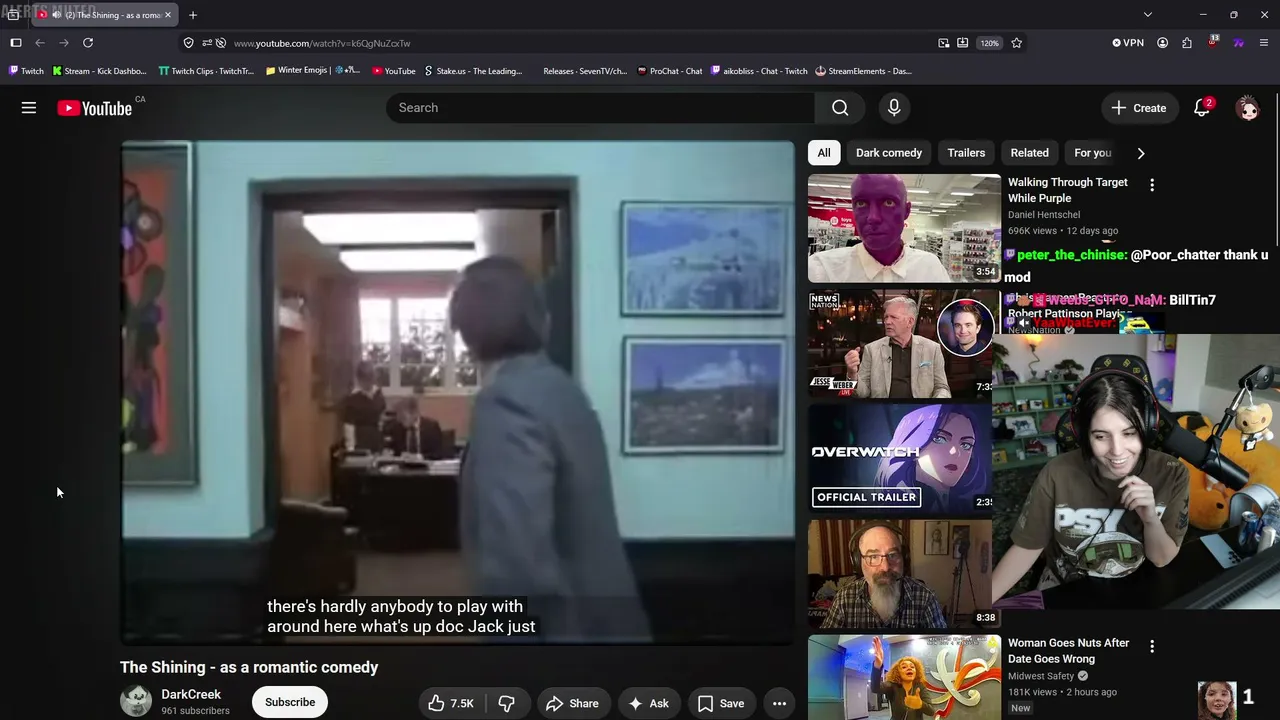
Task: Click the YouTube search input field
Action: [600, 108]
